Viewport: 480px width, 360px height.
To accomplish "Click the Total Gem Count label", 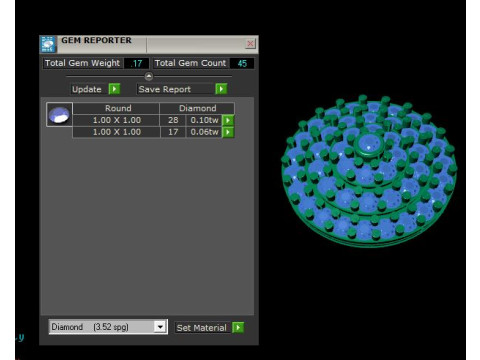I will click(190, 63).
